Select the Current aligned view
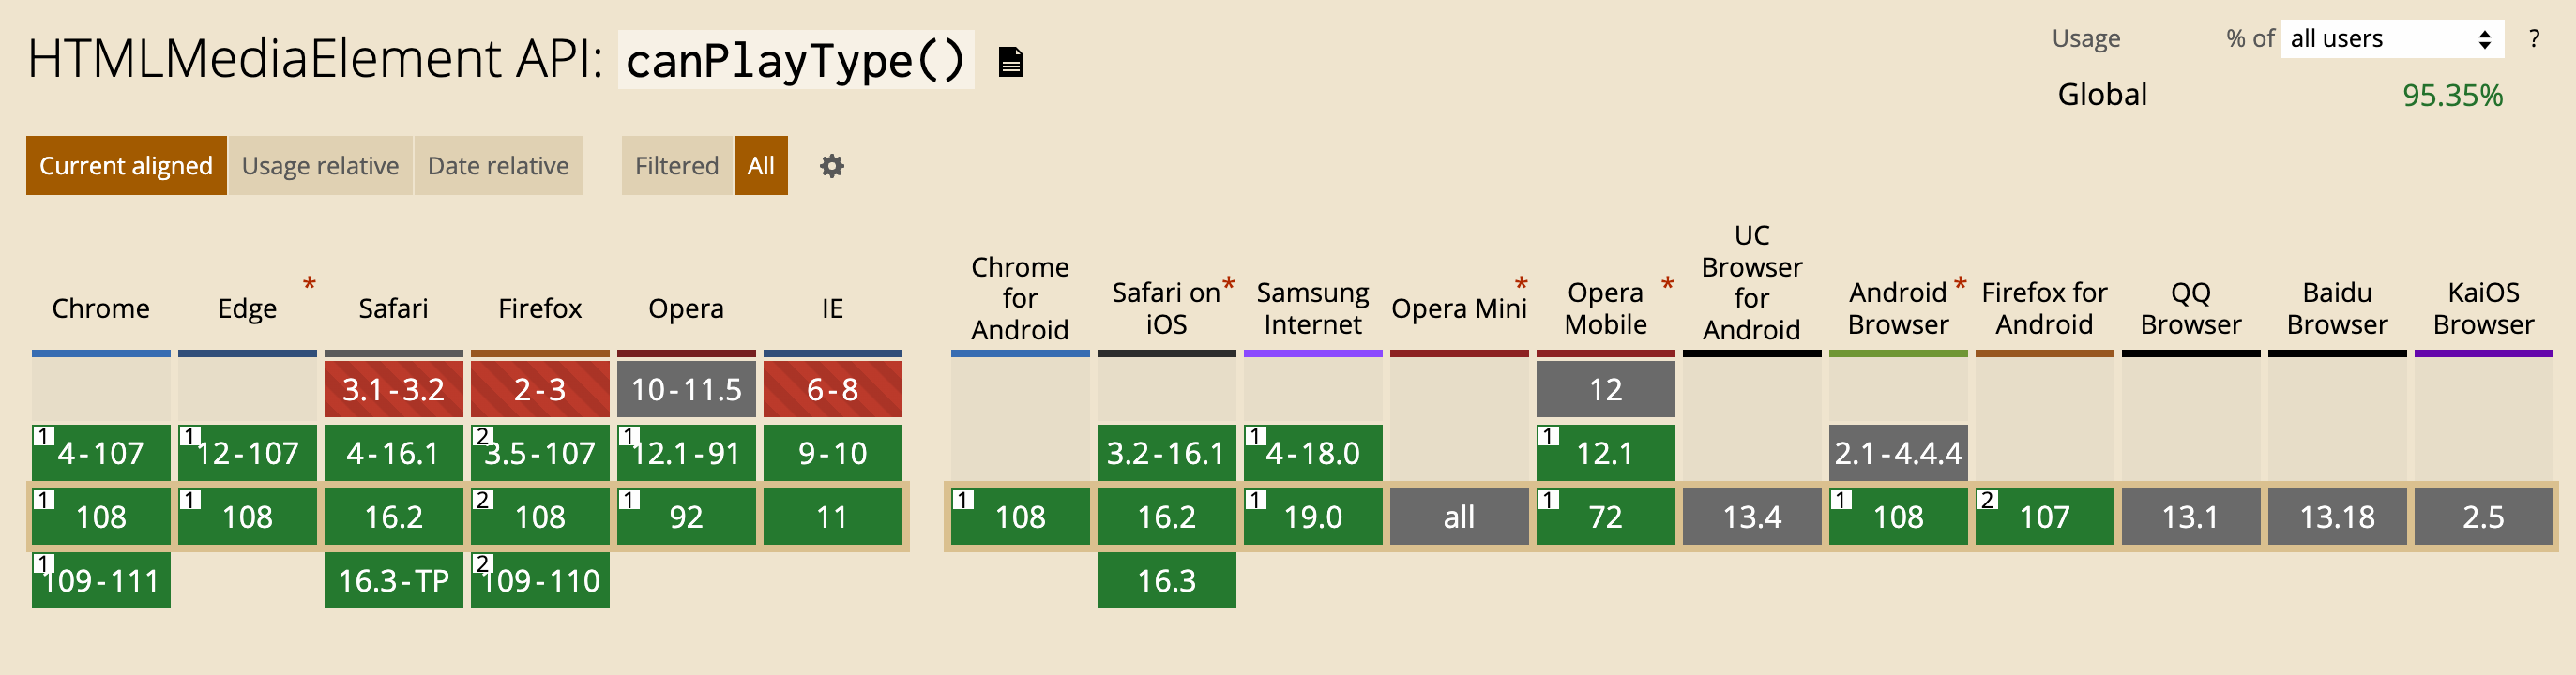 tap(126, 166)
